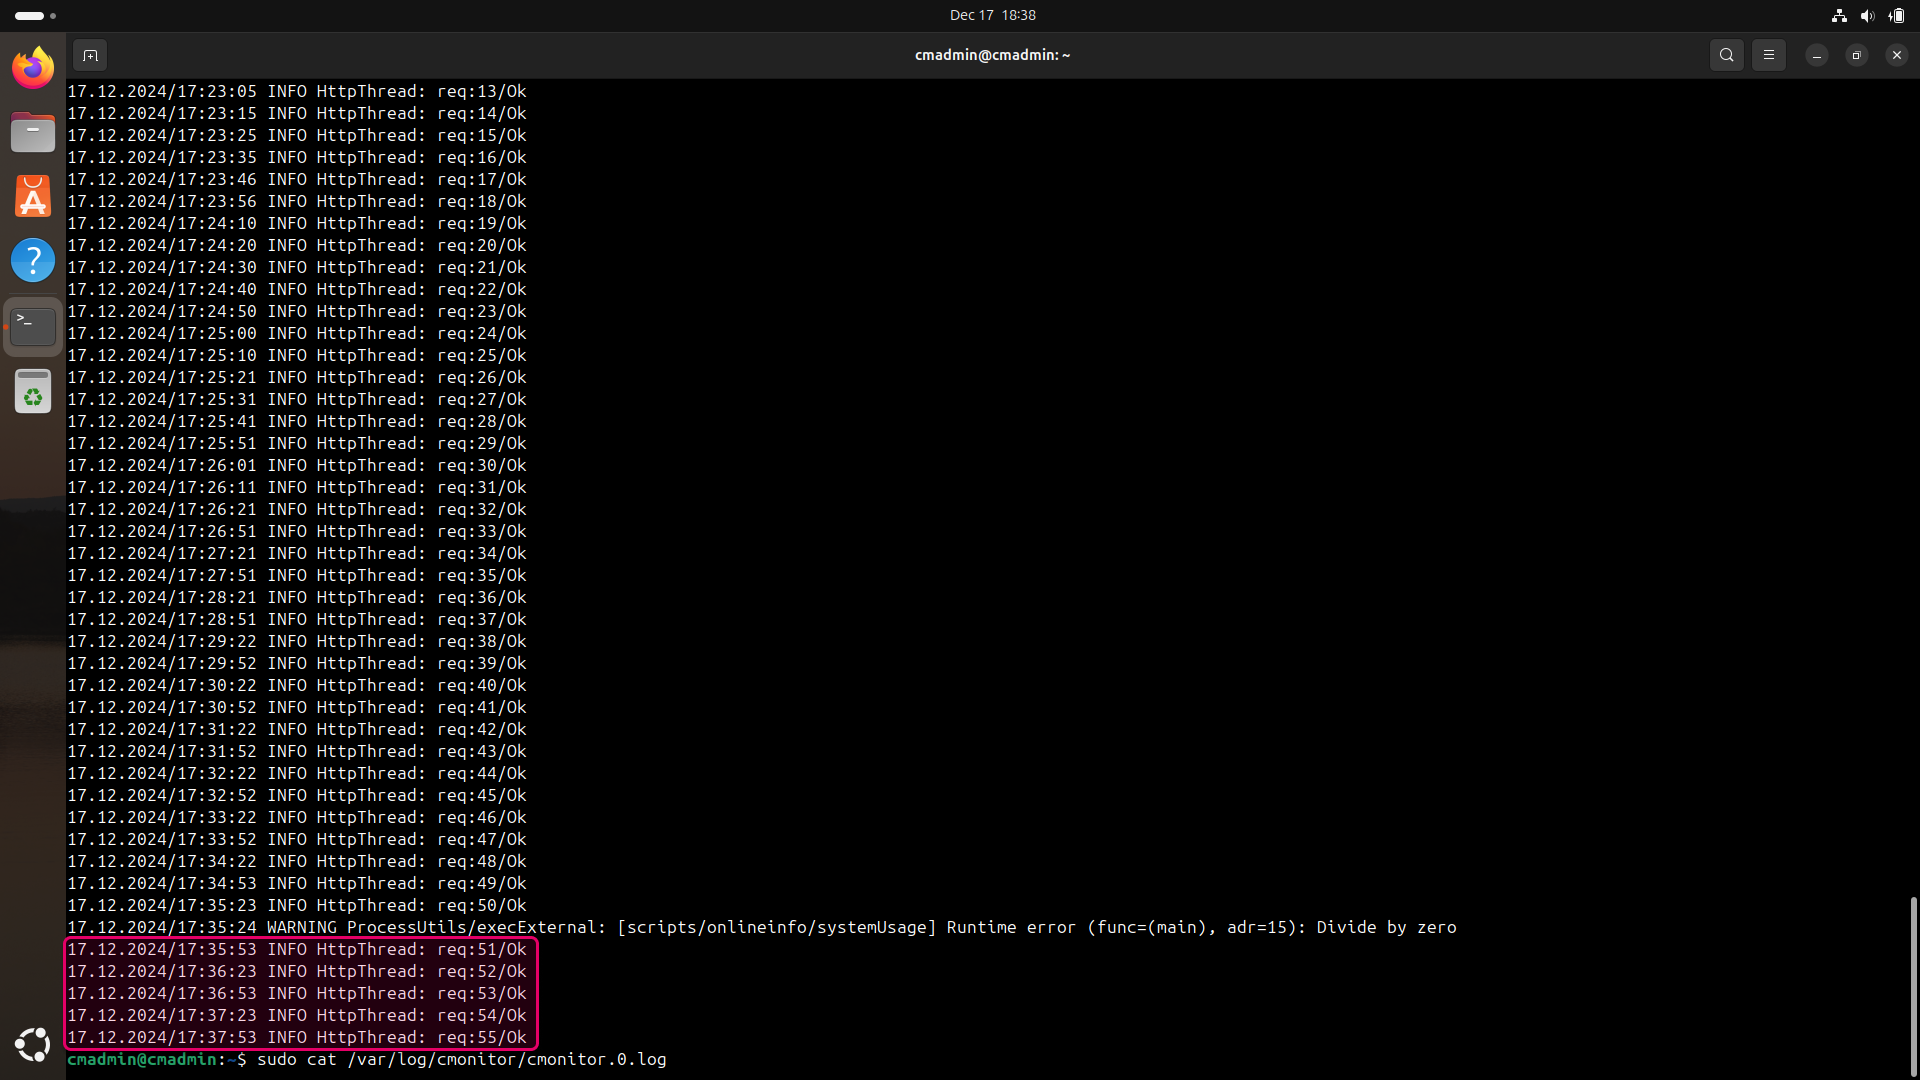
Task: Click the log line req:16/Ok
Action: (297, 157)
